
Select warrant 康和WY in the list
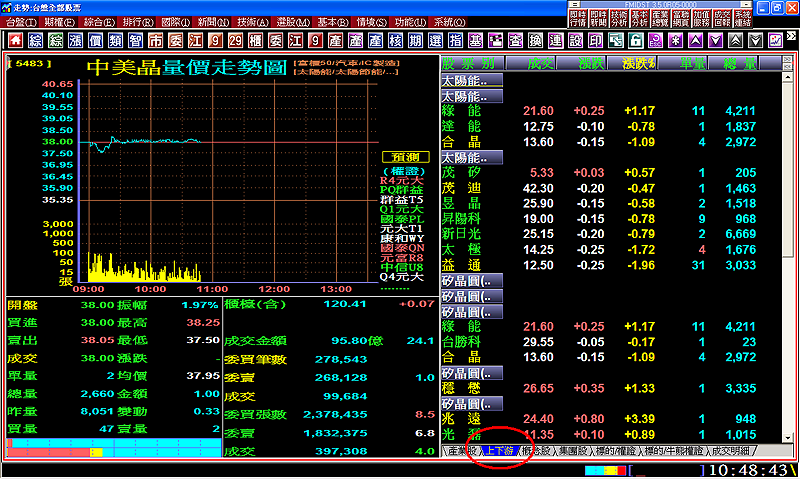402,238
